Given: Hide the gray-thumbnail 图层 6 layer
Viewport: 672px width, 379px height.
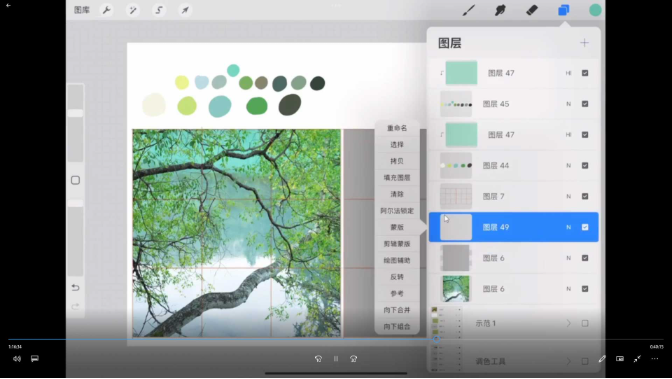Looking at the screenshot, I should pyautogui.click(x=585, y=258).
